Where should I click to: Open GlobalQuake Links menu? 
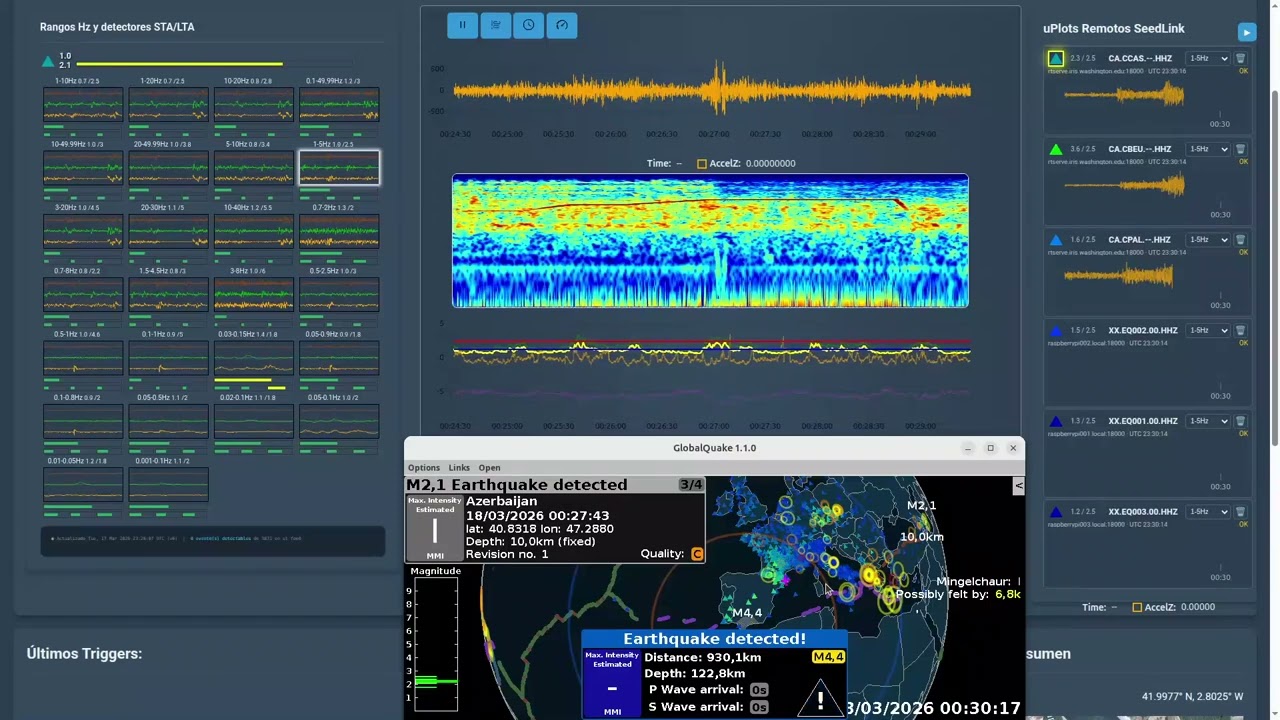459,467
